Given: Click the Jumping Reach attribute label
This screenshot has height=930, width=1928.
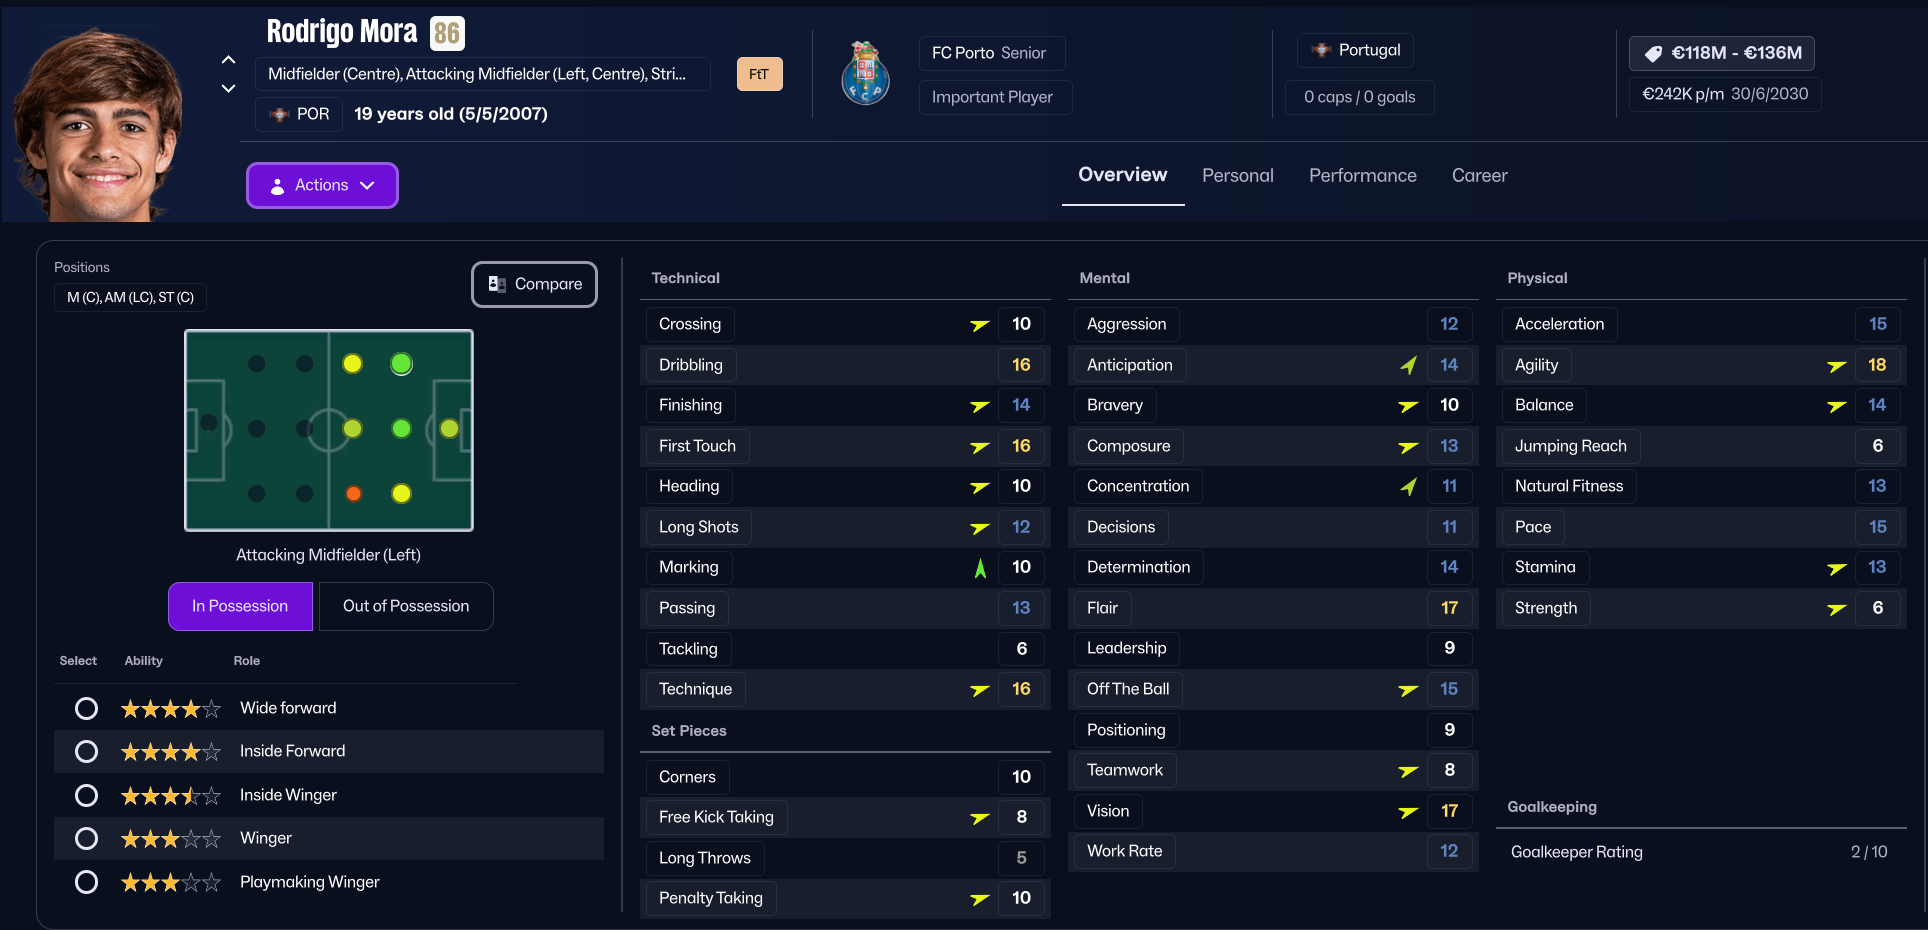Looking at the screenshot, I should pyautogui.click(x=1571, y=446).
